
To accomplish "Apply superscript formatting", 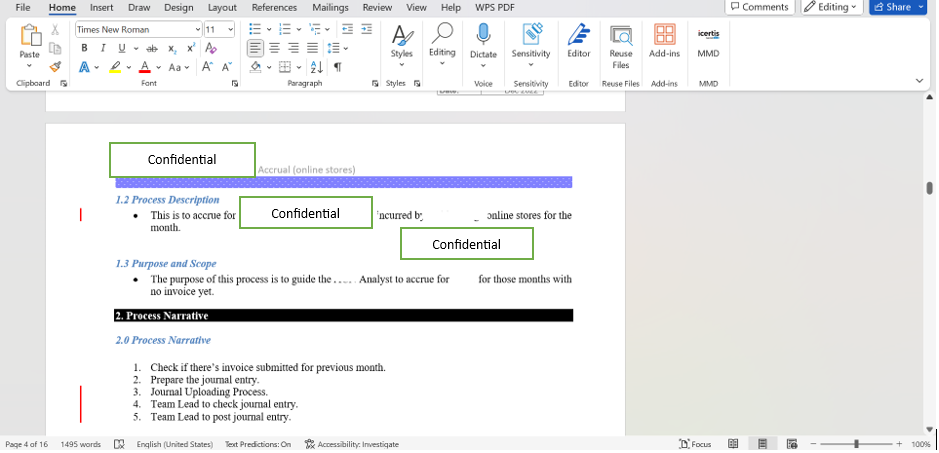I will click(191, 48).
